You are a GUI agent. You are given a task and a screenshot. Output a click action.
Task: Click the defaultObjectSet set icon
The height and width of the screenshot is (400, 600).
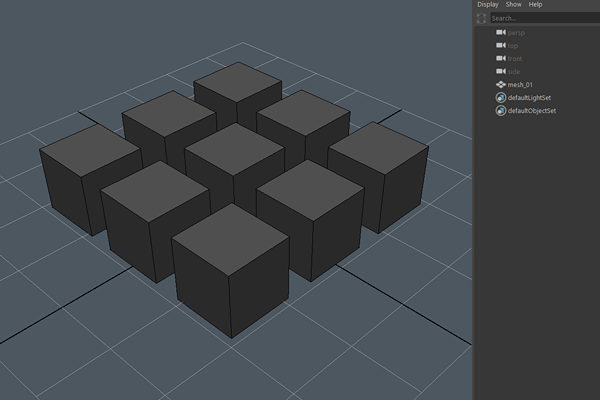(501, 111)
